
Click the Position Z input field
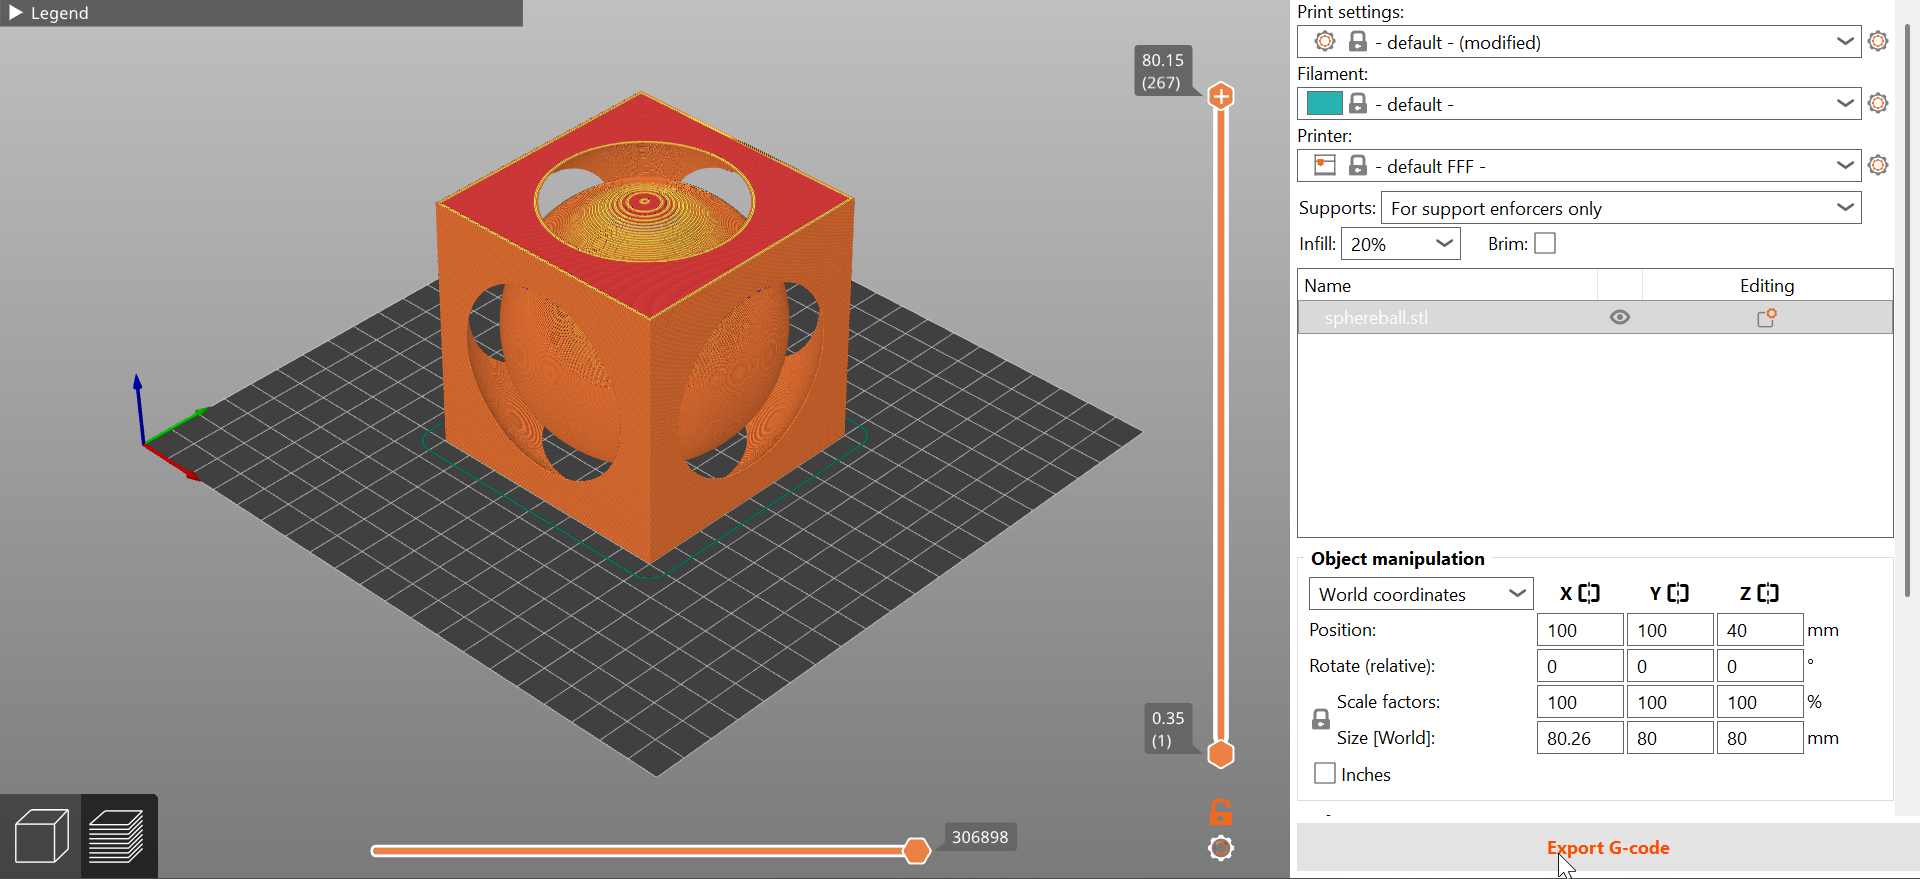(1759, 630)
